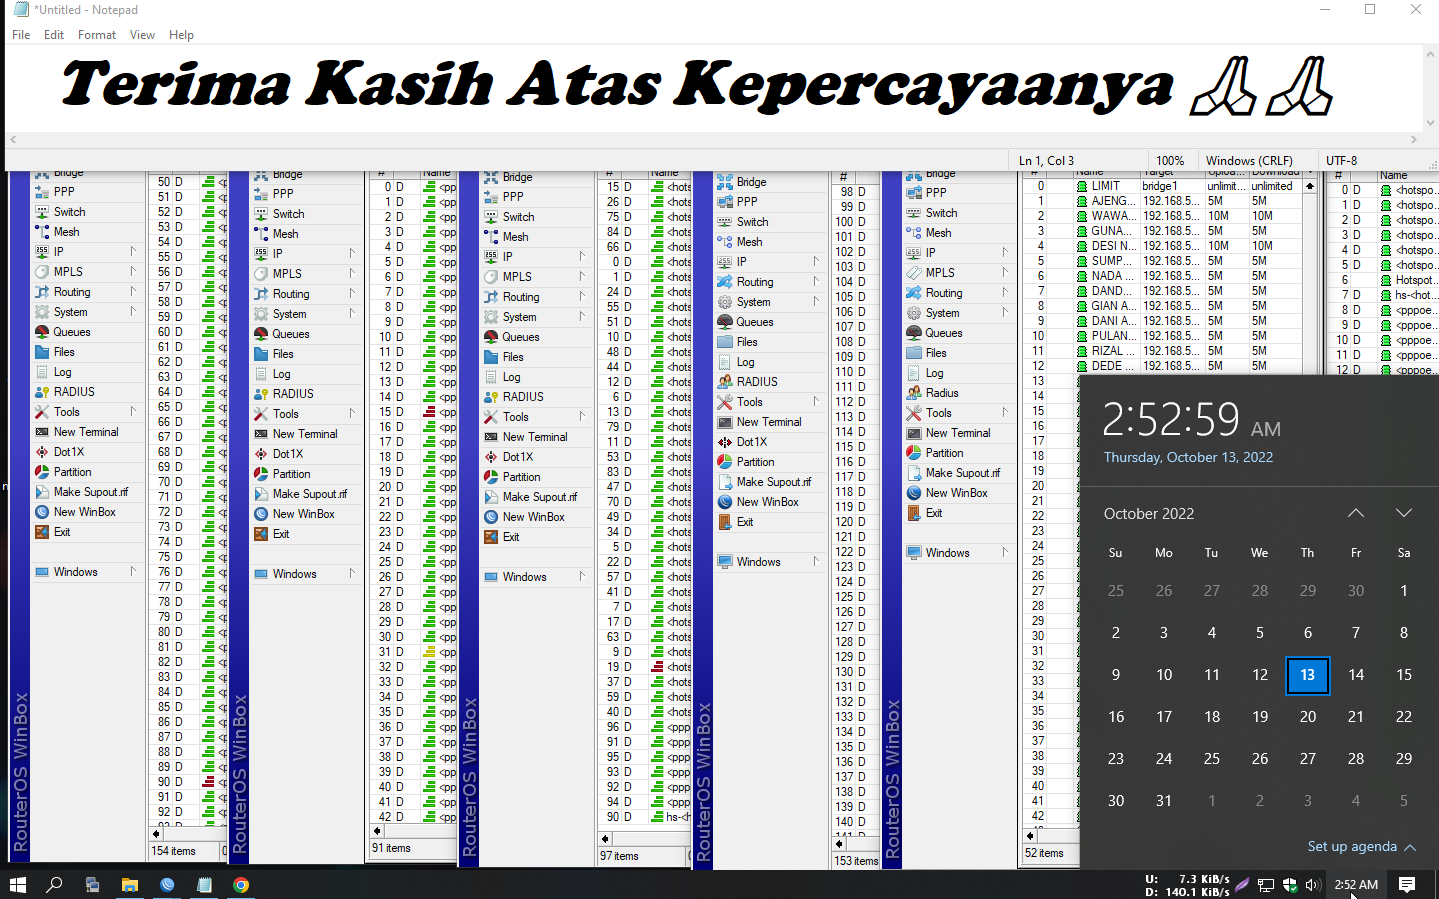
Task: Click the October 2022 month header
Action: 1149,514
